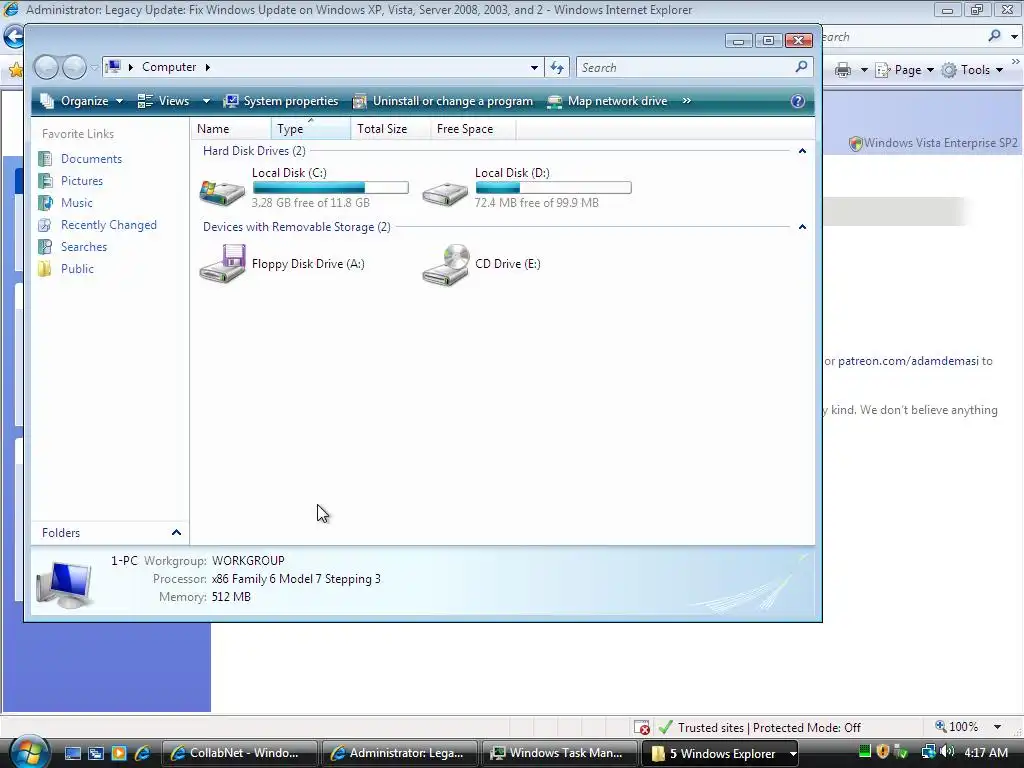Click popup blocked icon in IE status bar

click(x=641, y=728)
